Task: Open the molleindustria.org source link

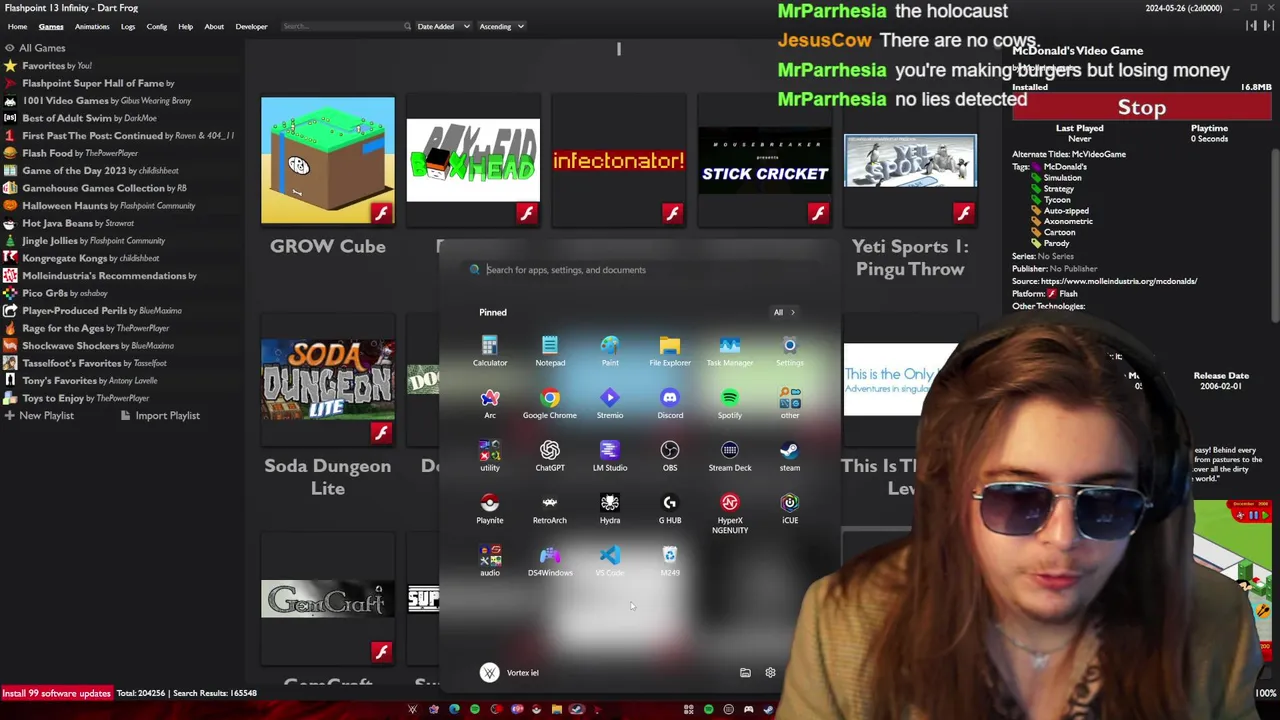Action: [1119, 282]
